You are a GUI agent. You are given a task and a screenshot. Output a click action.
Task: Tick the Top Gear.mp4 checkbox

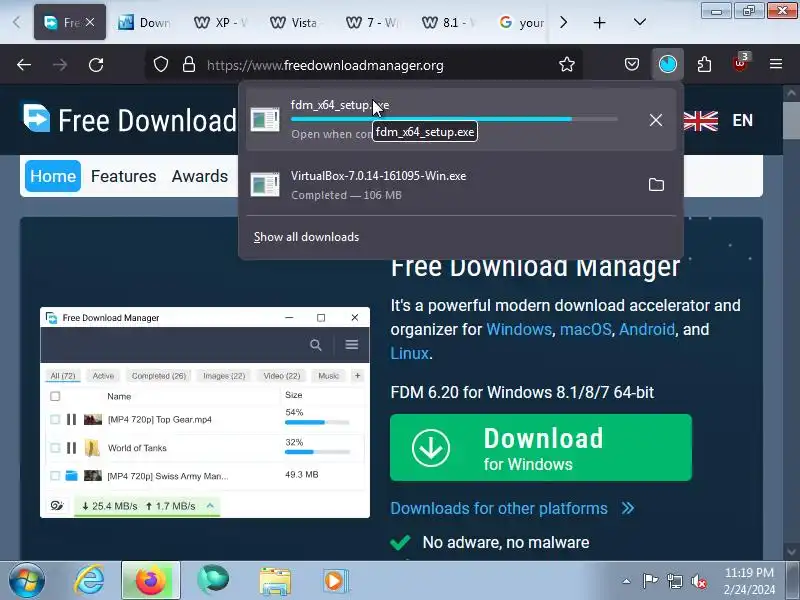55,419
